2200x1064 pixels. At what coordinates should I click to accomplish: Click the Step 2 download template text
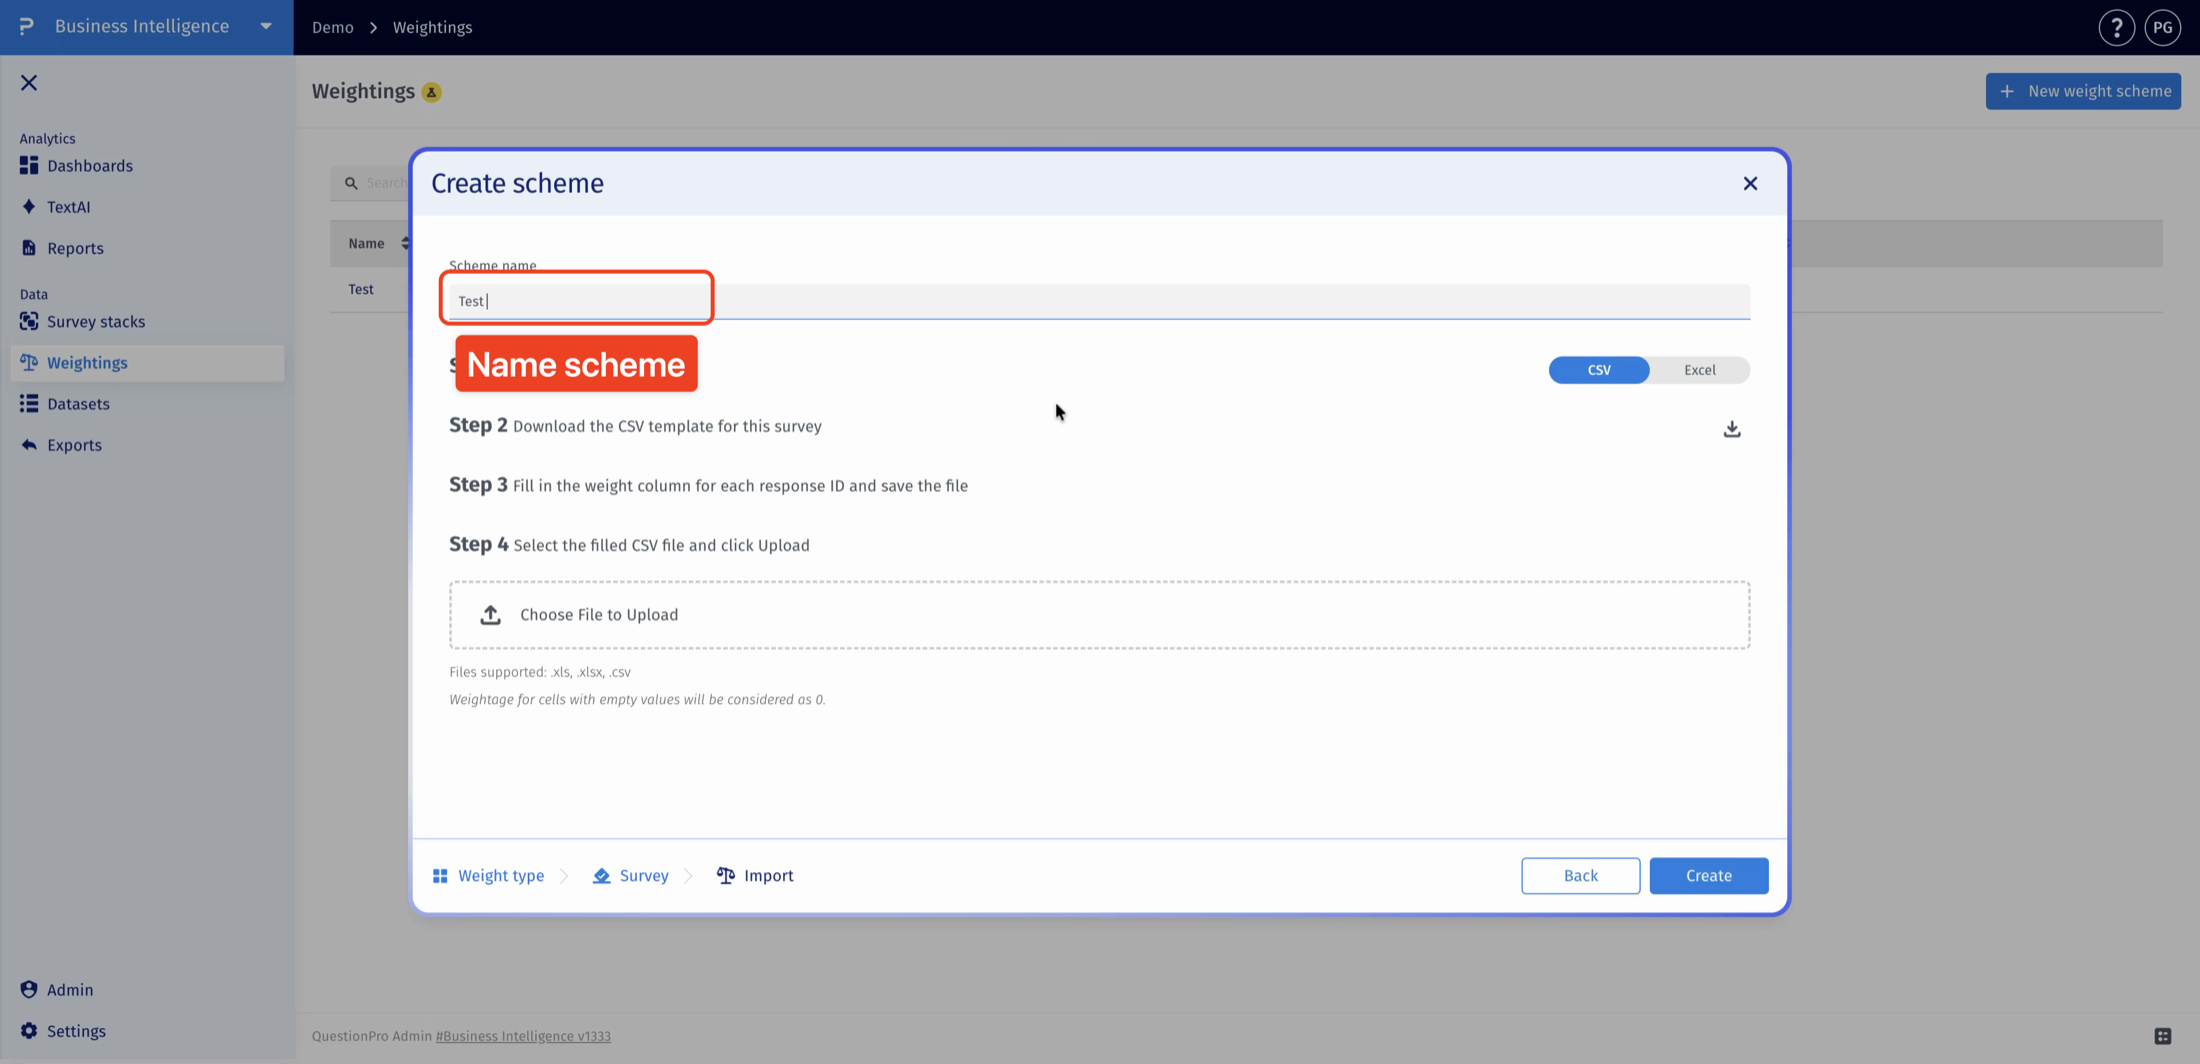[667, 426]
